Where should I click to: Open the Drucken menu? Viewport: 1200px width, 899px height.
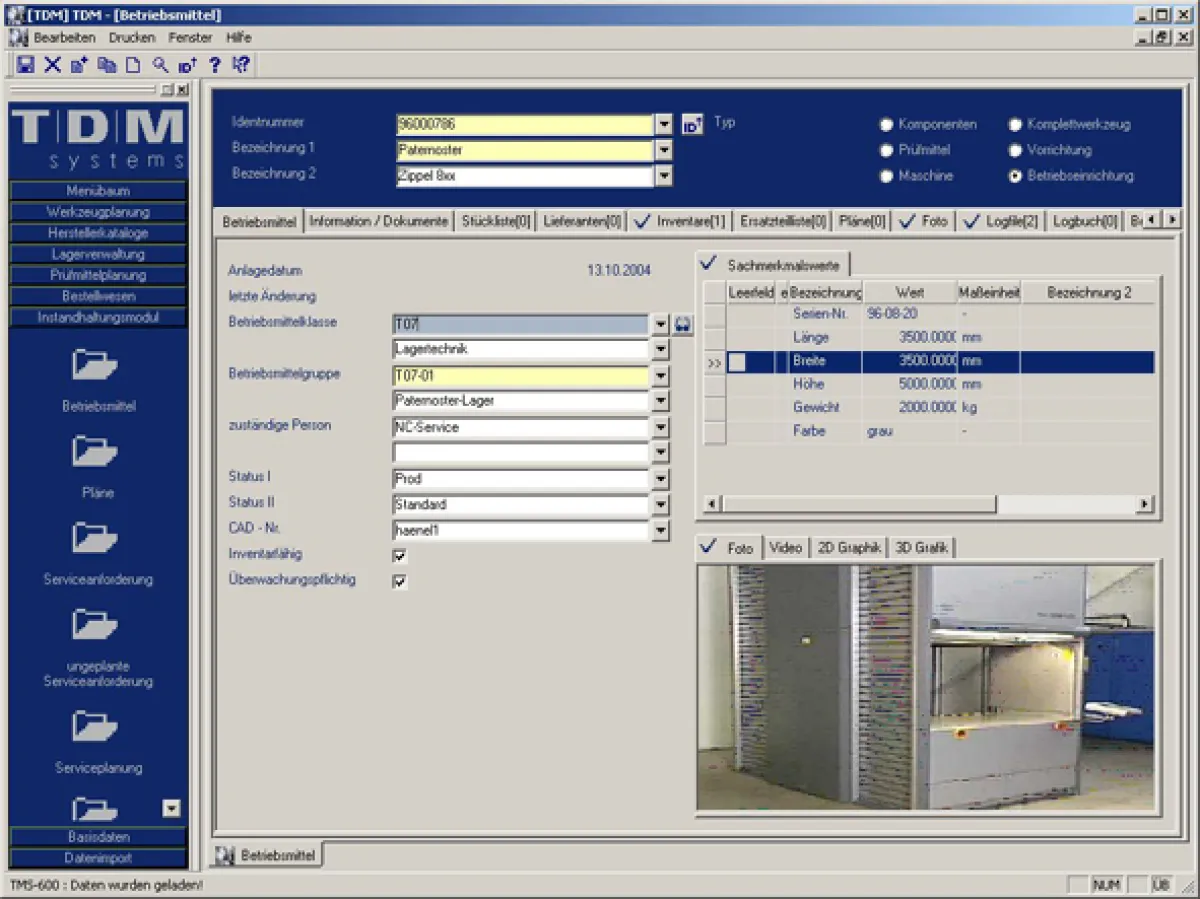(x=132, y=38)
